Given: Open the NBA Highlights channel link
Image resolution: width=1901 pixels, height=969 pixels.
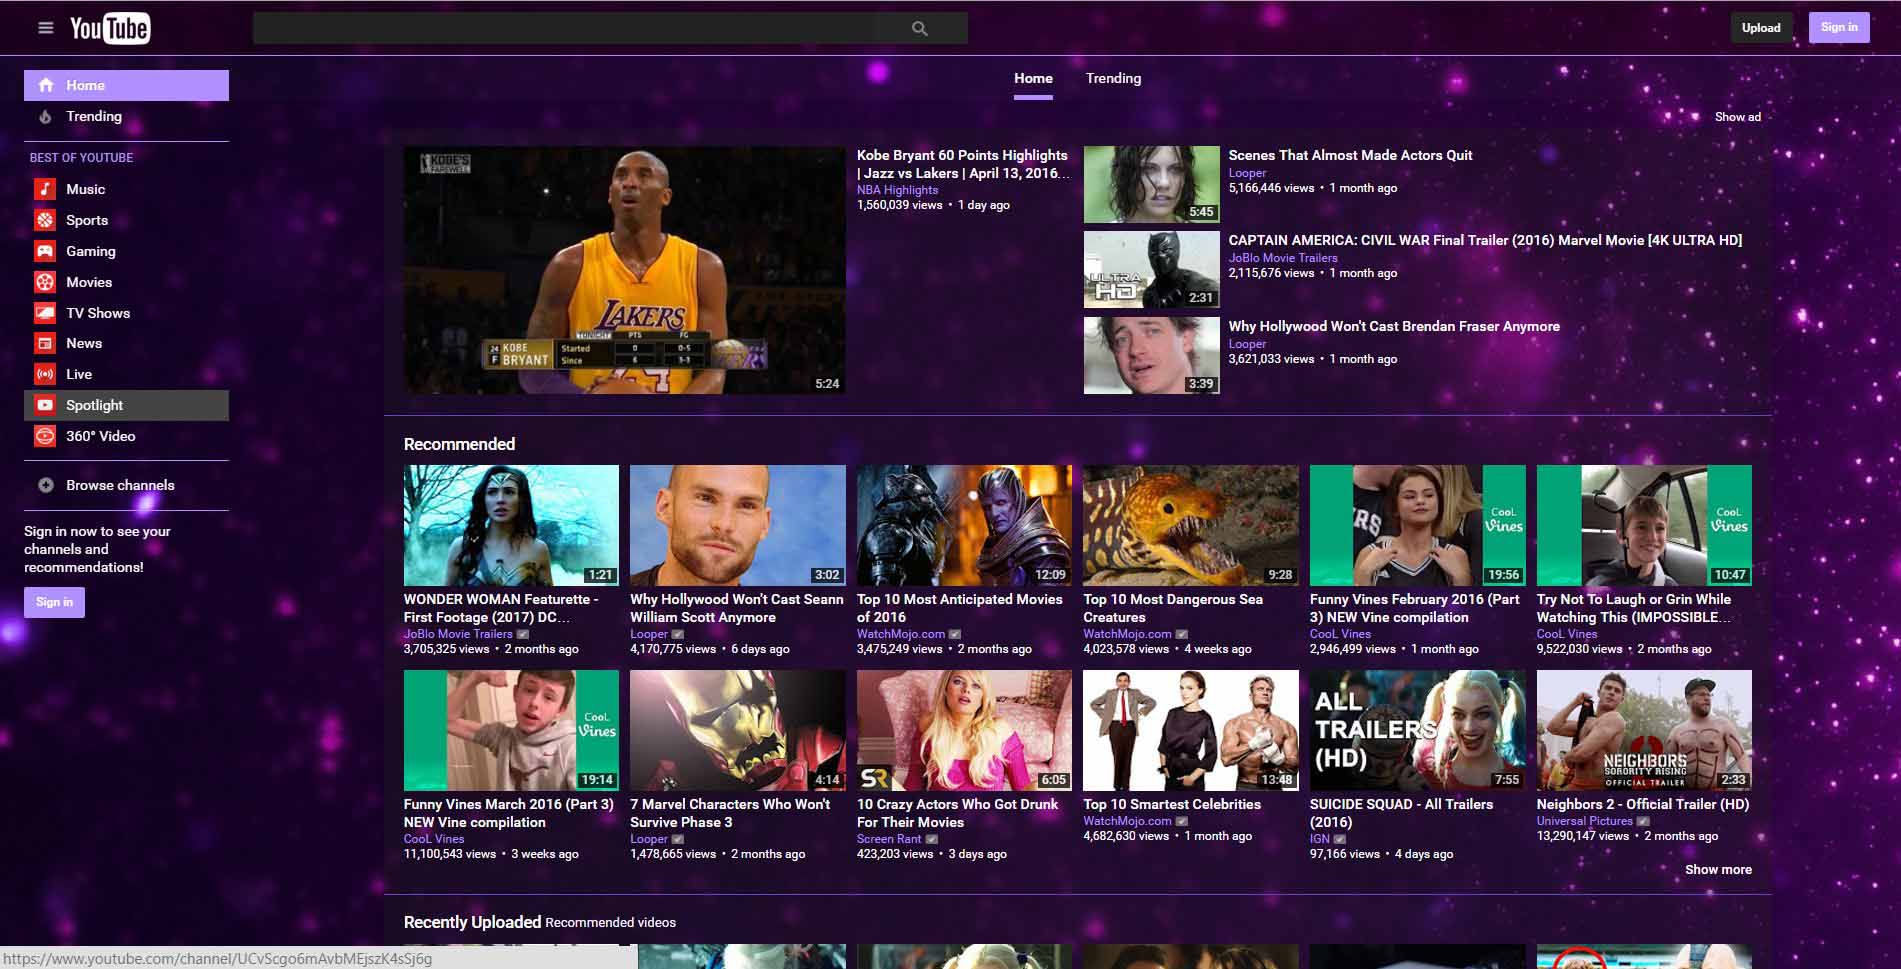Looking at the screenshot, I should click(897, 190).
